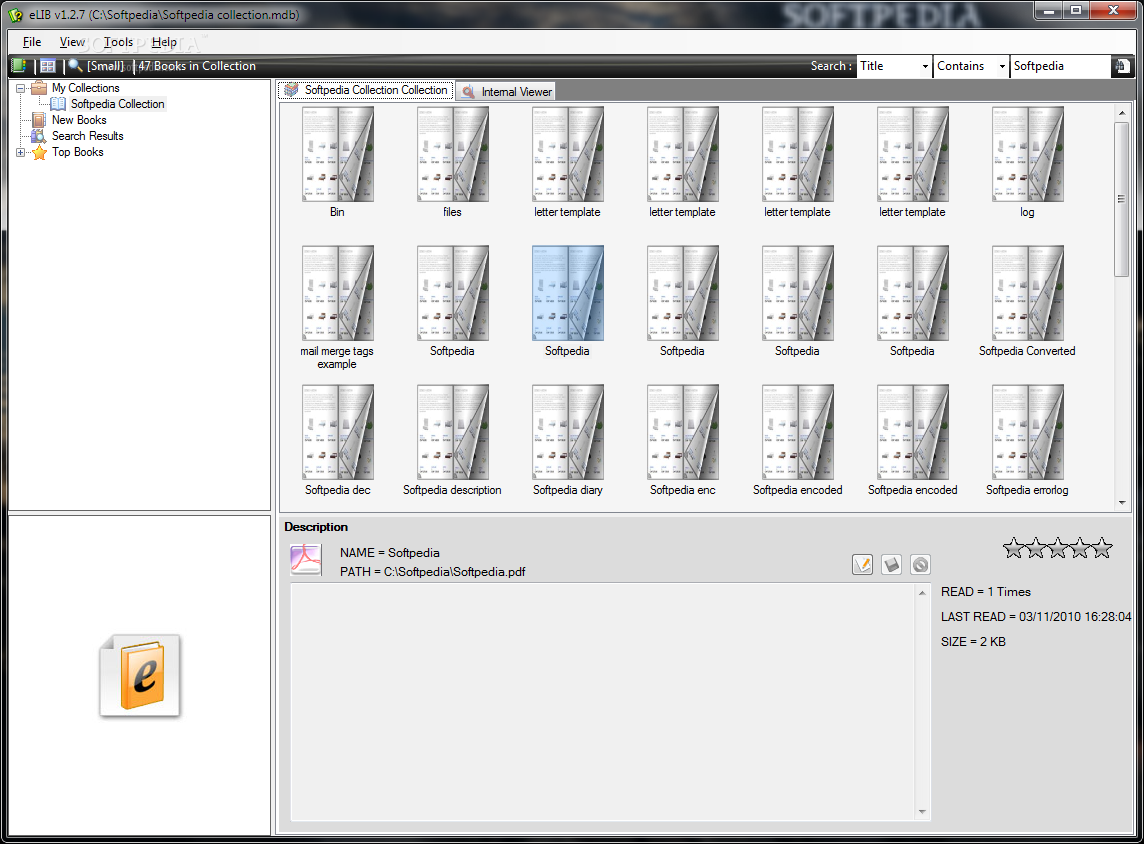Click the thumbnail list scrollbar thumb

pyautogui.click(x=1122, y=199)
